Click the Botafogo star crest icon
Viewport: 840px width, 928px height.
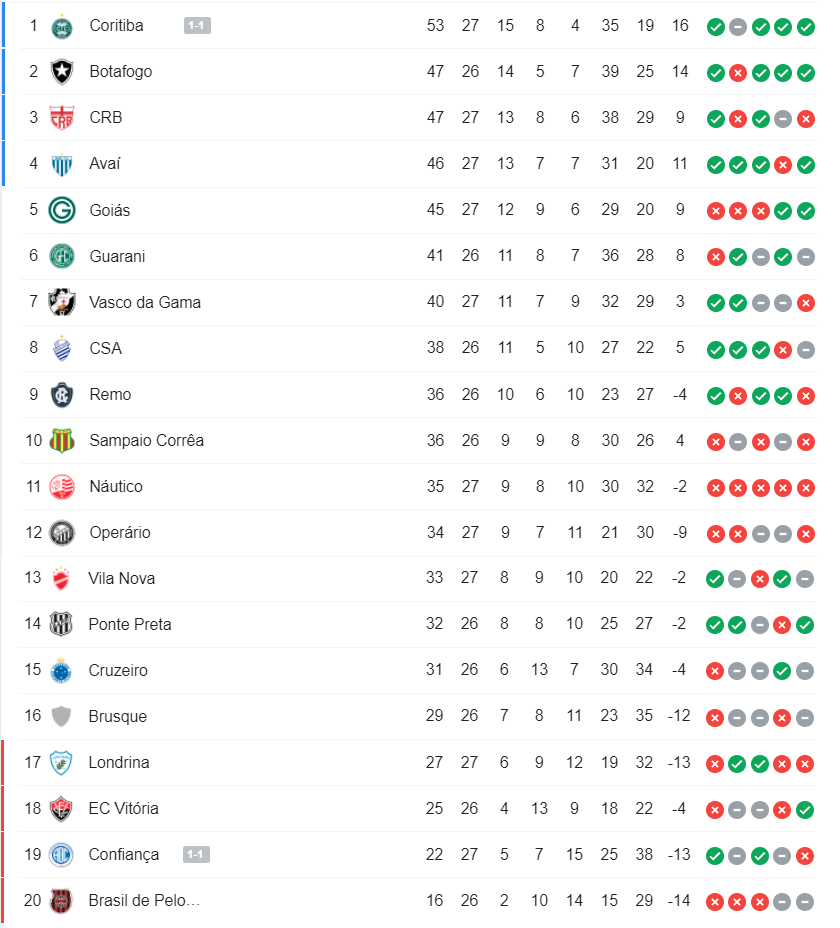(62, 72)
